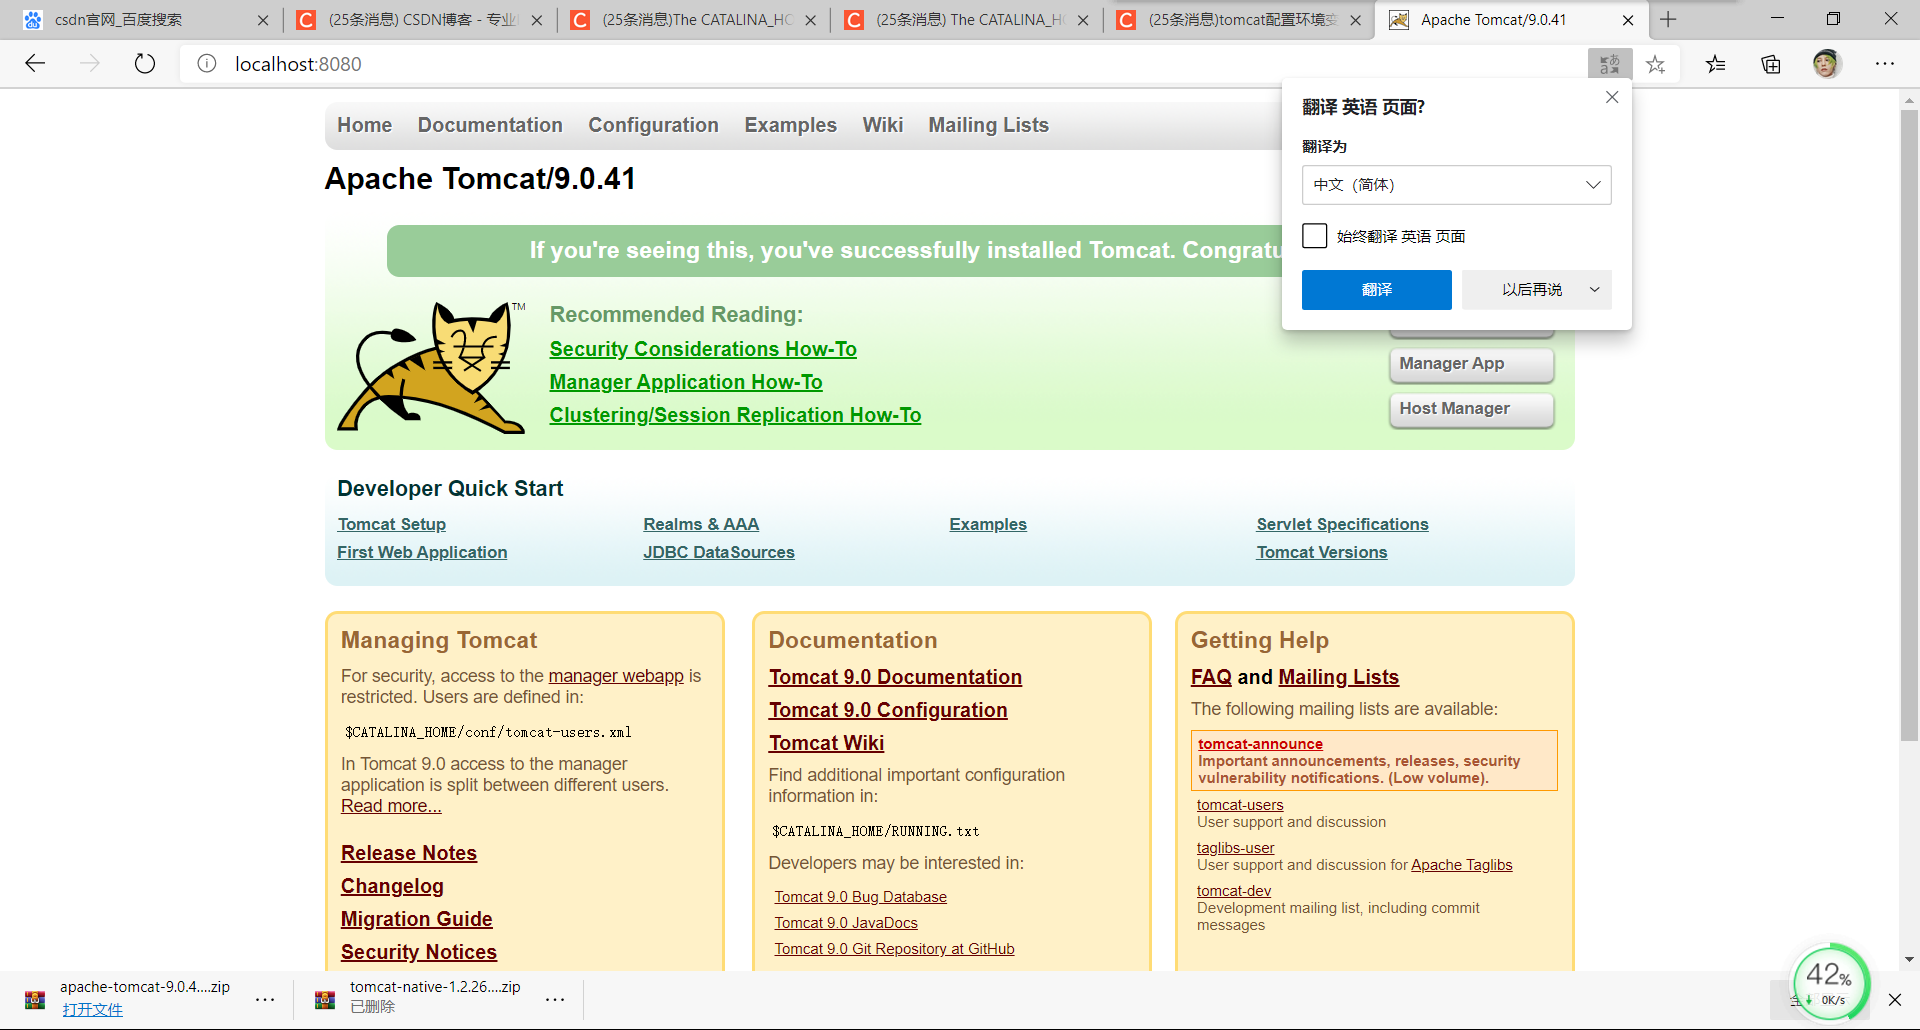The image size is (1920, 1030).
Task: Open FAQ link under Getting Help
Action: [1211, 677]
